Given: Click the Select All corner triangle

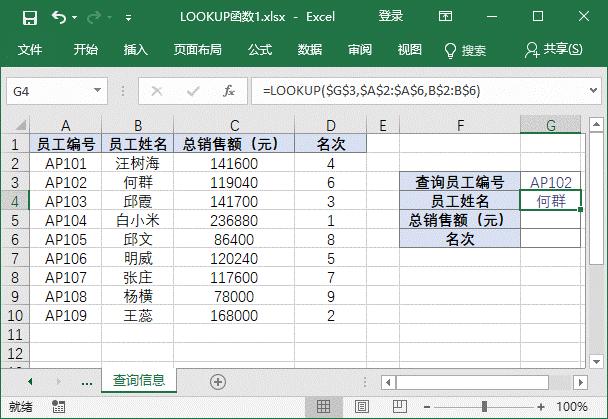Looking at the screenshot, I should (x=20, y=125).
